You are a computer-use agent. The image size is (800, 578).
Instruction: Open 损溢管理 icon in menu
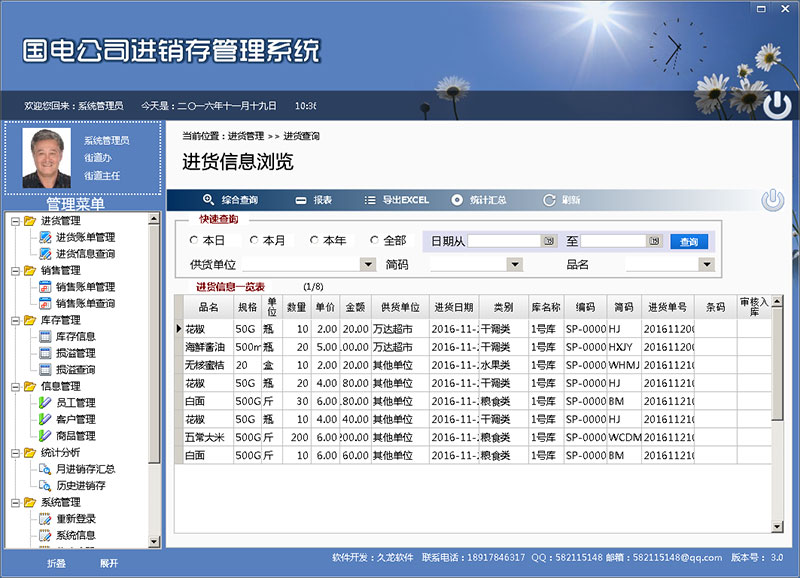(x=45, y=353)
